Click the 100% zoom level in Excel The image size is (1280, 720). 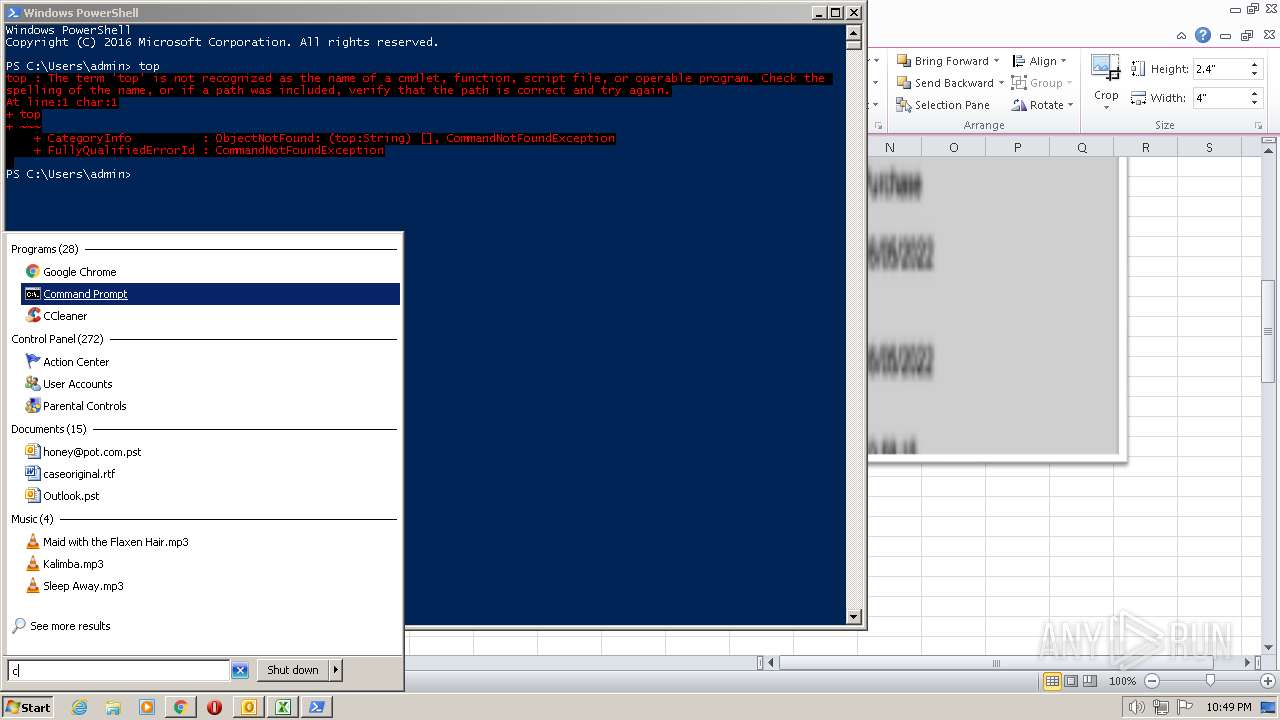click(x=1122, y=681)
